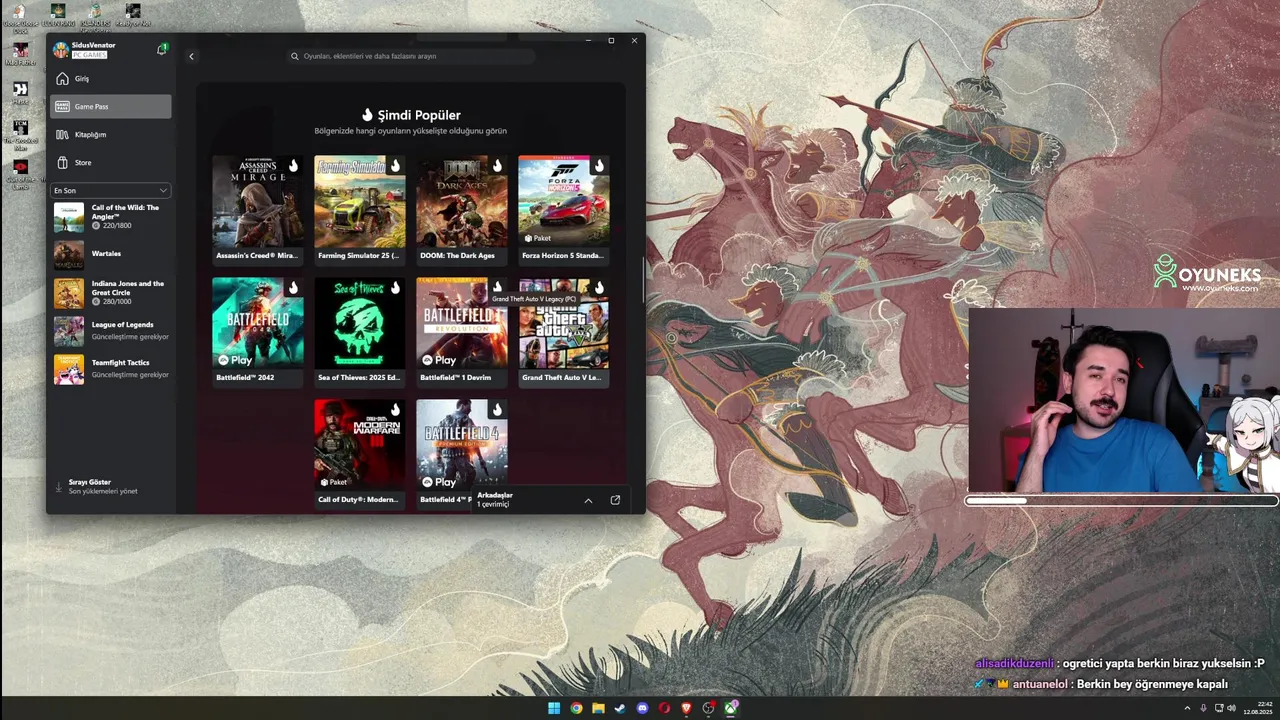This screenshot has height=720, width=1280.
Task: Expand the En Son sort dropdown
Action: pos(111,190)
